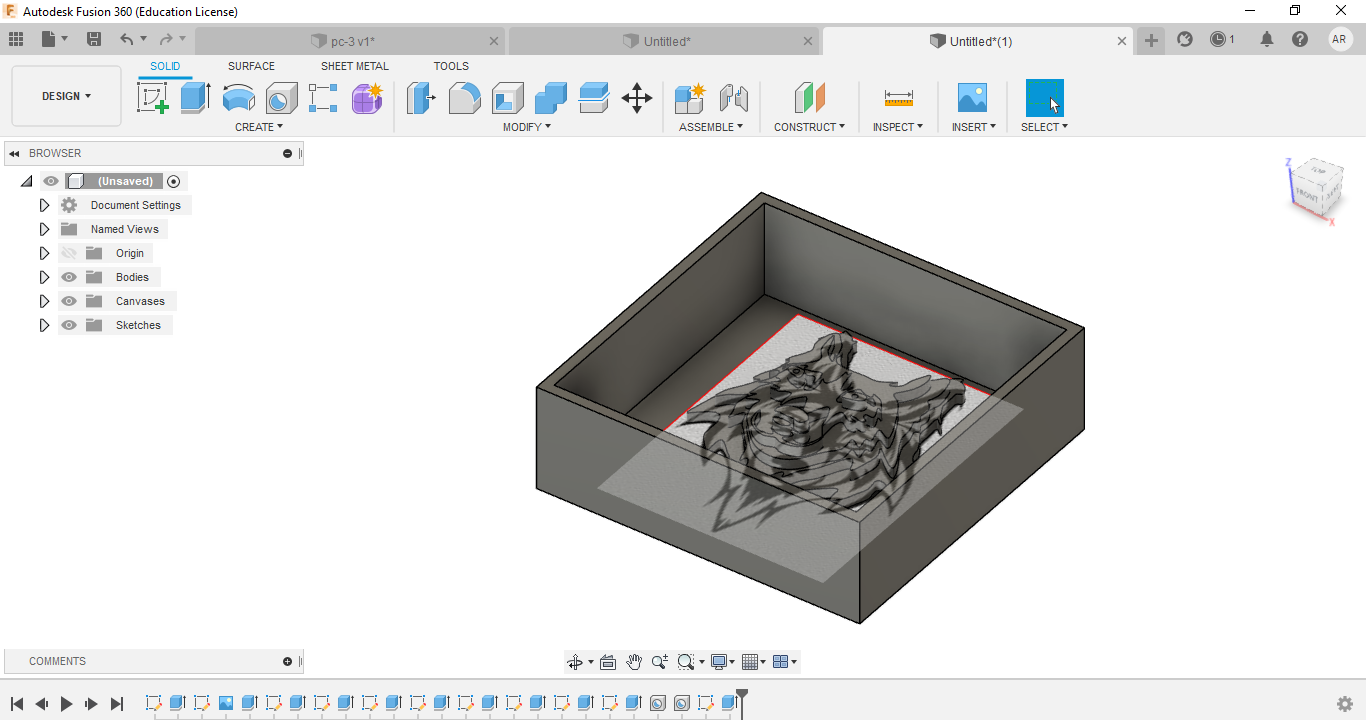Show the hidden Origin folder

(x=69, y=253)
